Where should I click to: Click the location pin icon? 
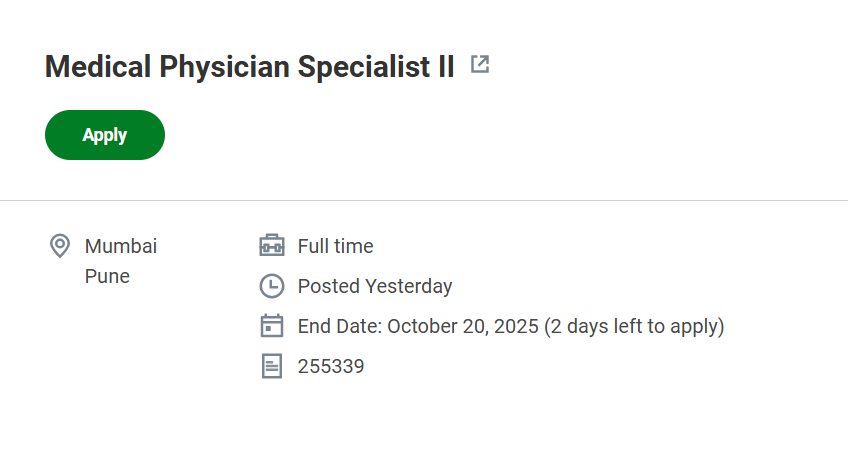(x=60, y=245)
